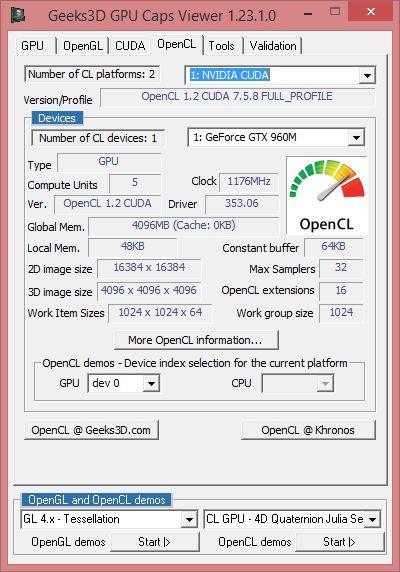400x572 pixels.
Task: Maximize the GPU Caps Viewer window
Action: coord(334,12)
